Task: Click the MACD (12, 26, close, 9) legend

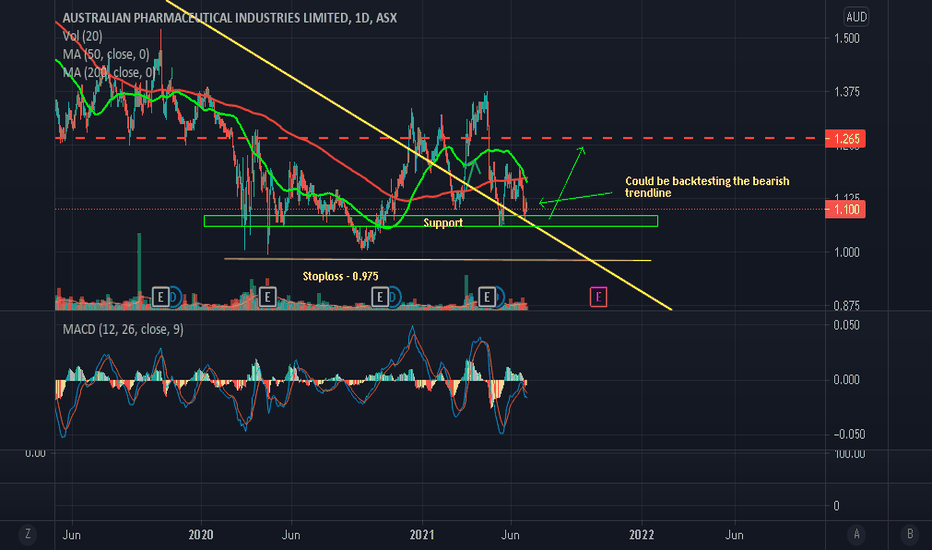Action: point(123,329)
